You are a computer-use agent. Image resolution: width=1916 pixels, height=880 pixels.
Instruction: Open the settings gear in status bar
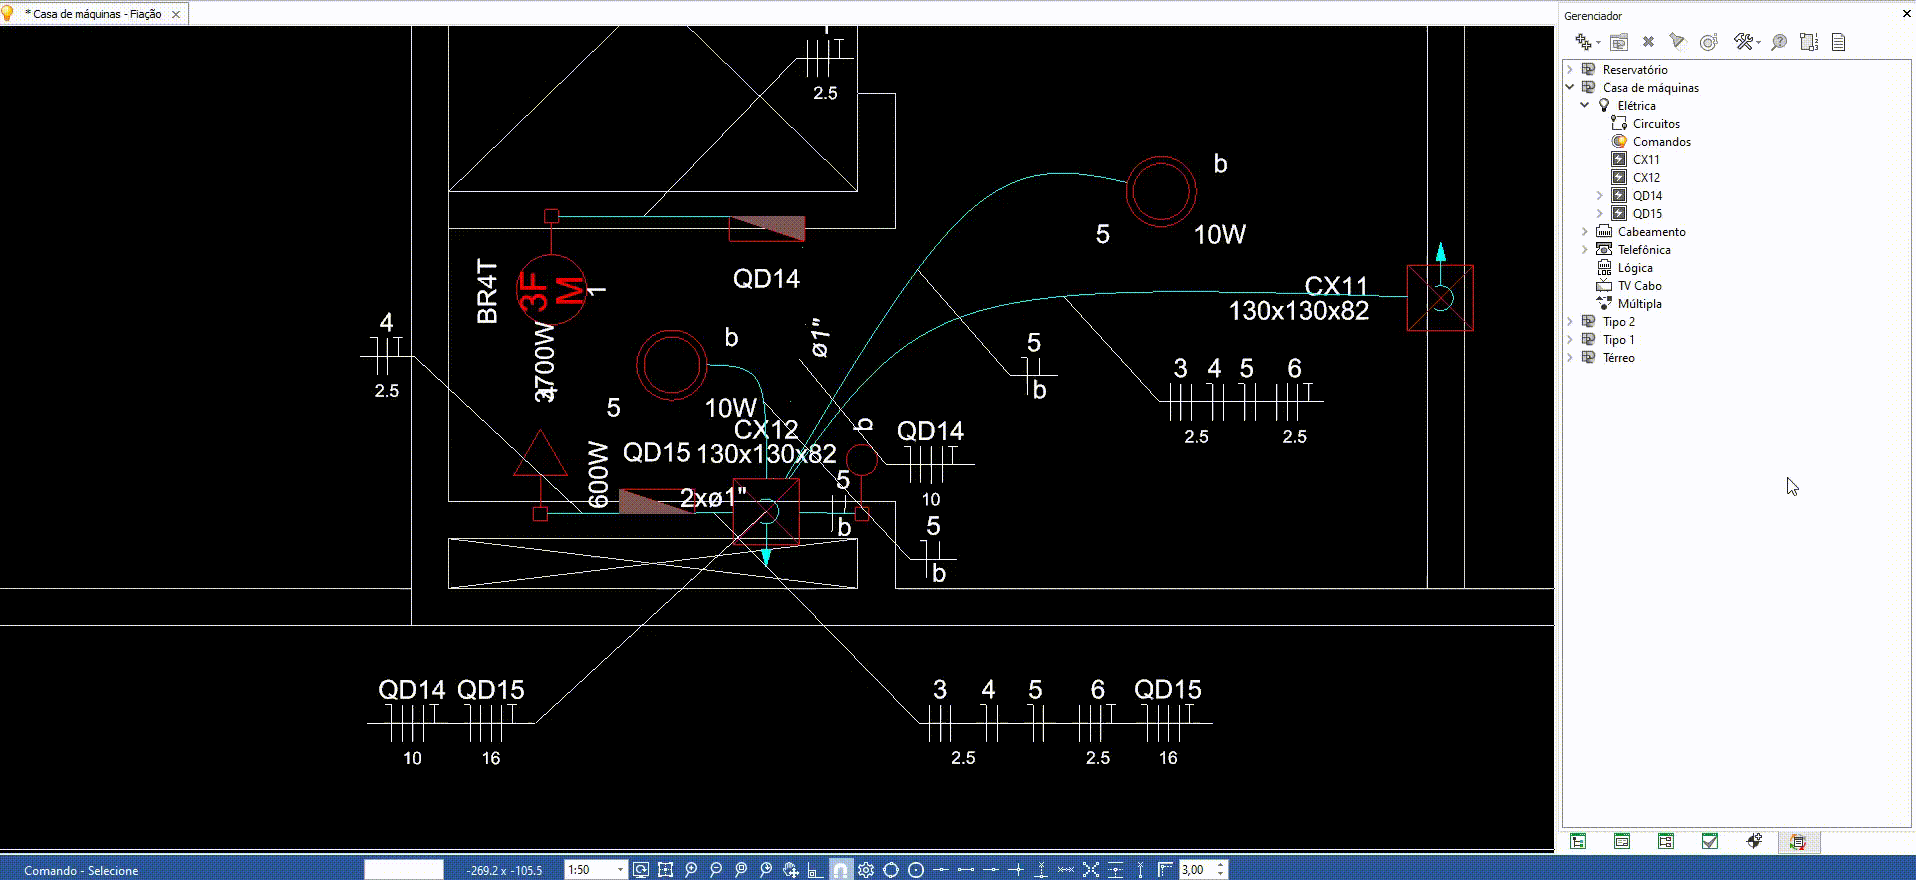[x=866, y=870]
